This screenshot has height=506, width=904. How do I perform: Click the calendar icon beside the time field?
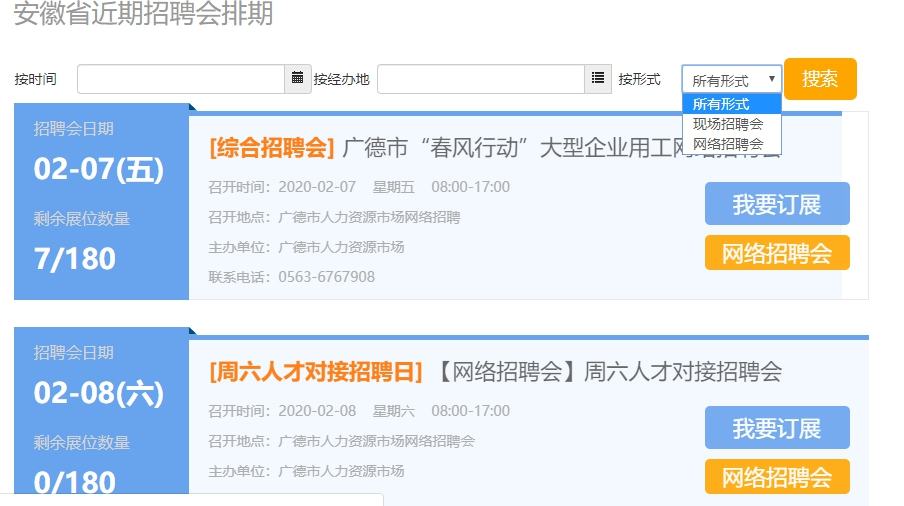tap(298, 79)
